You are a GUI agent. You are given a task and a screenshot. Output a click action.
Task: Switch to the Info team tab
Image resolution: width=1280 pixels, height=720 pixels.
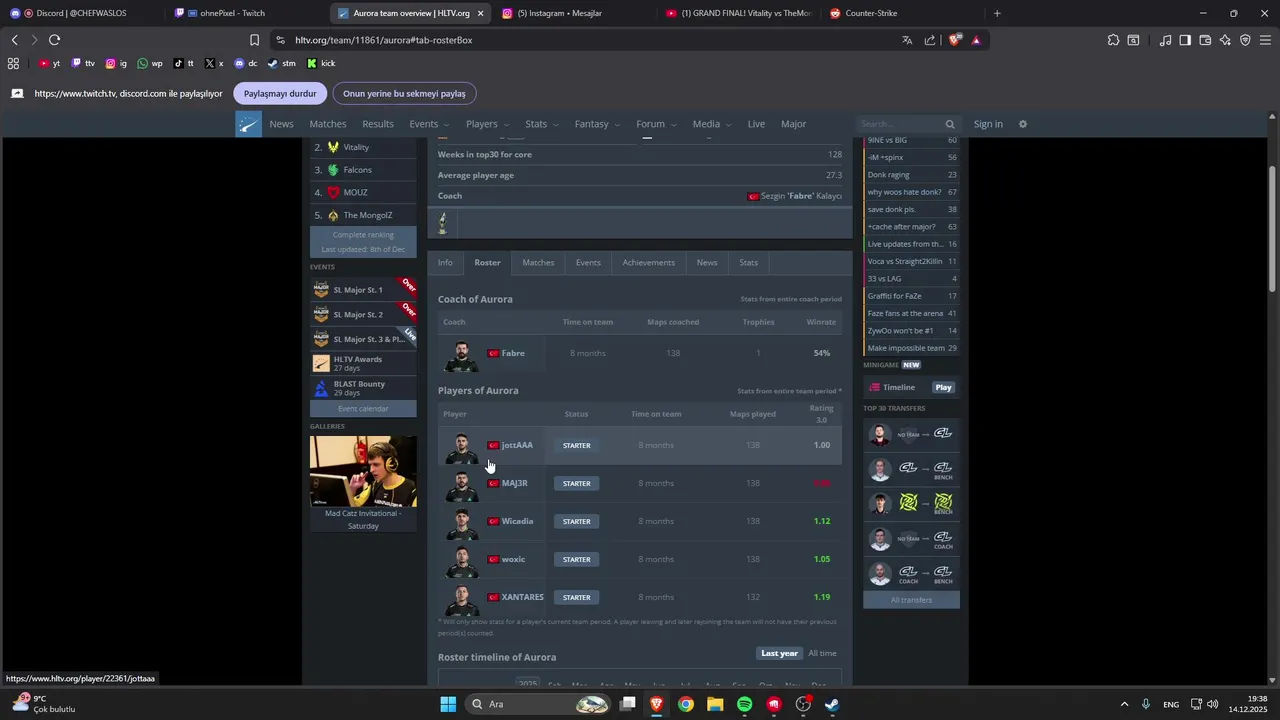tap(445, 263)
